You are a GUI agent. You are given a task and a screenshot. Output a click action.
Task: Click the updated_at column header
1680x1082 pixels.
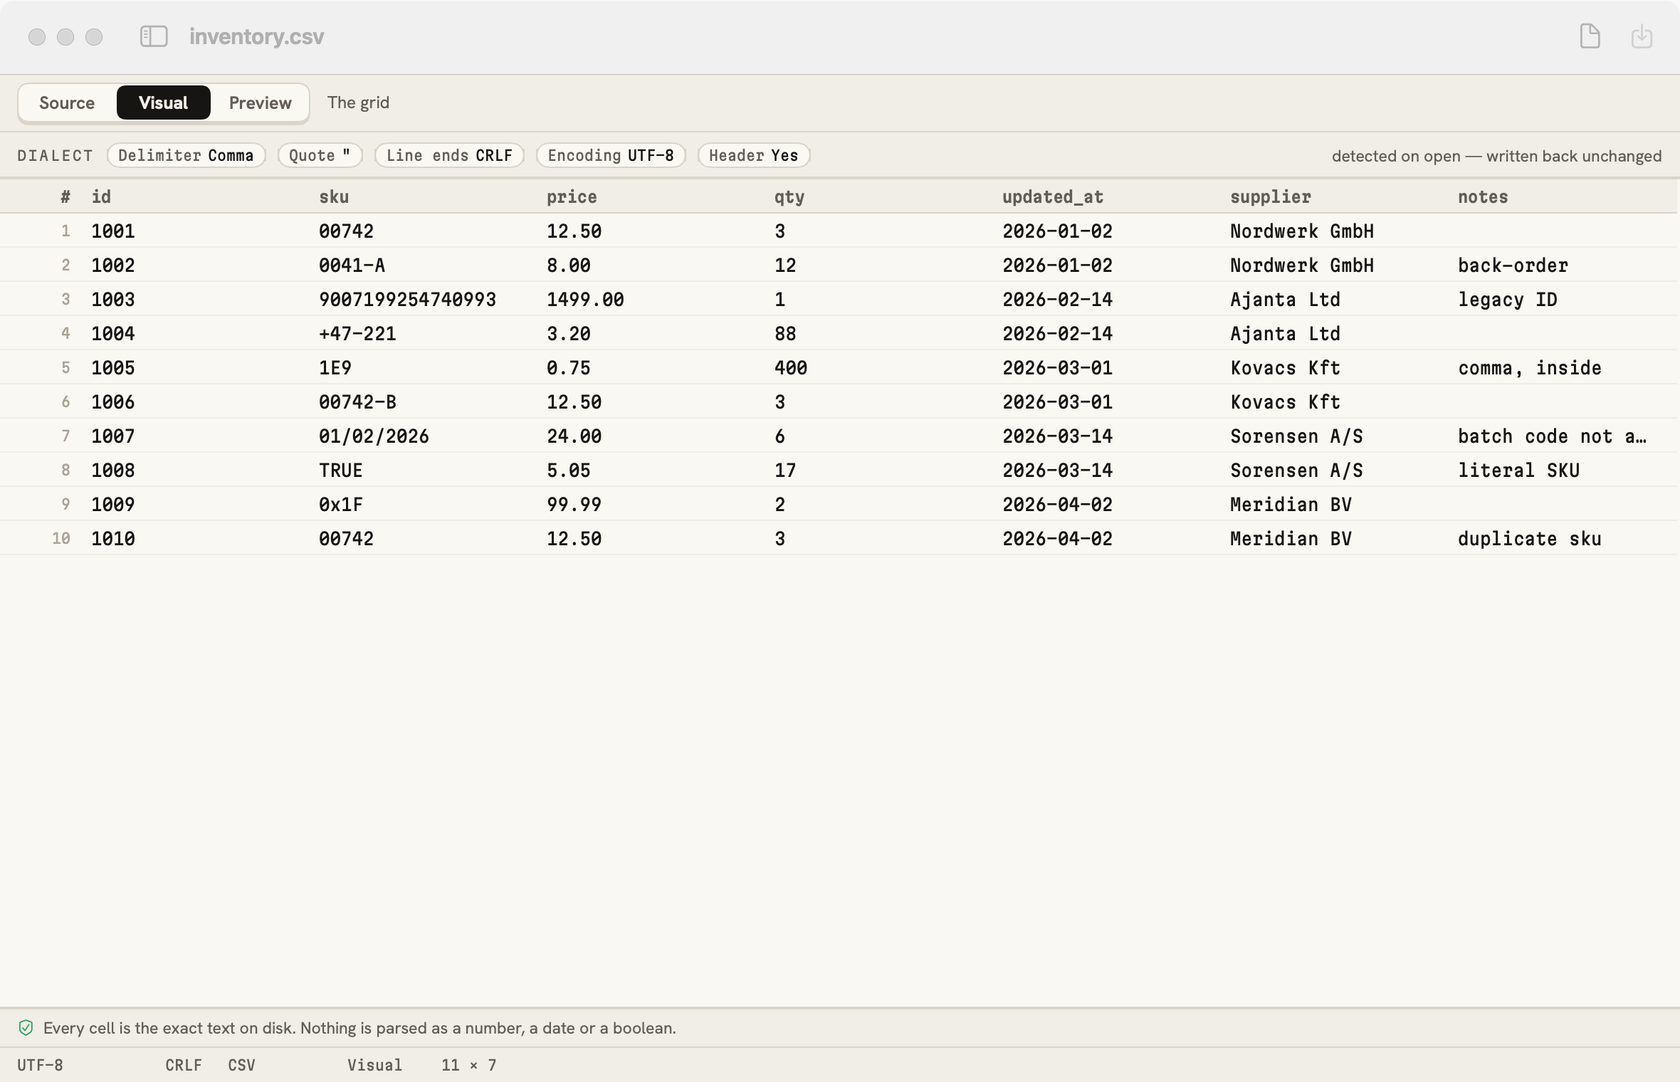[x=1053, y=197]
